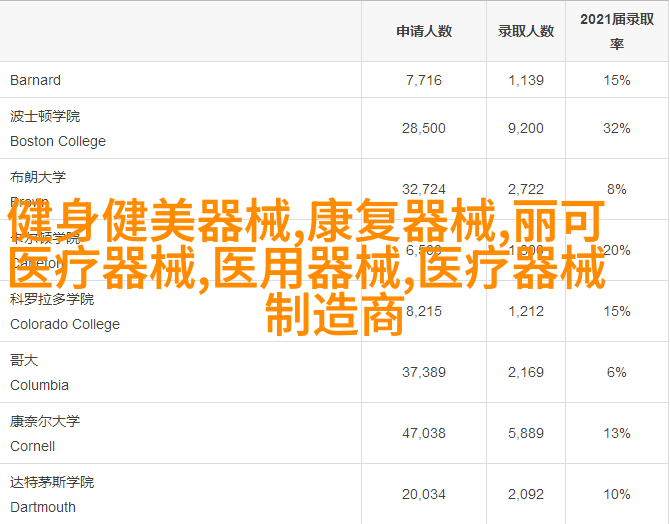Click Boston College's 28,500 applicants cell
The width and height of the screenshot is (670, 524).
[423, 128]
